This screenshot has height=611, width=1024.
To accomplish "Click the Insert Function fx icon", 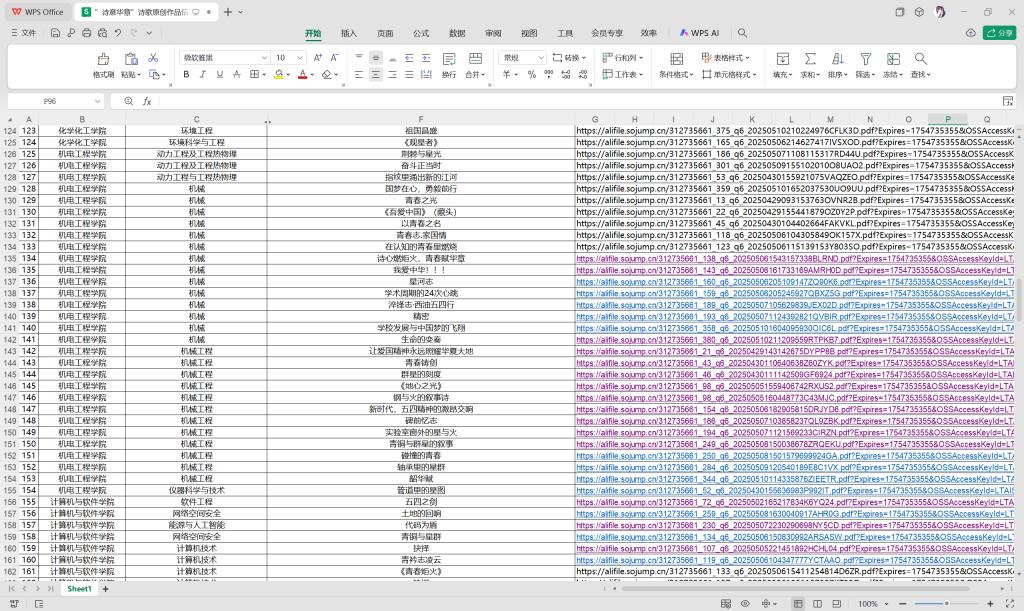I will [147, 101].
